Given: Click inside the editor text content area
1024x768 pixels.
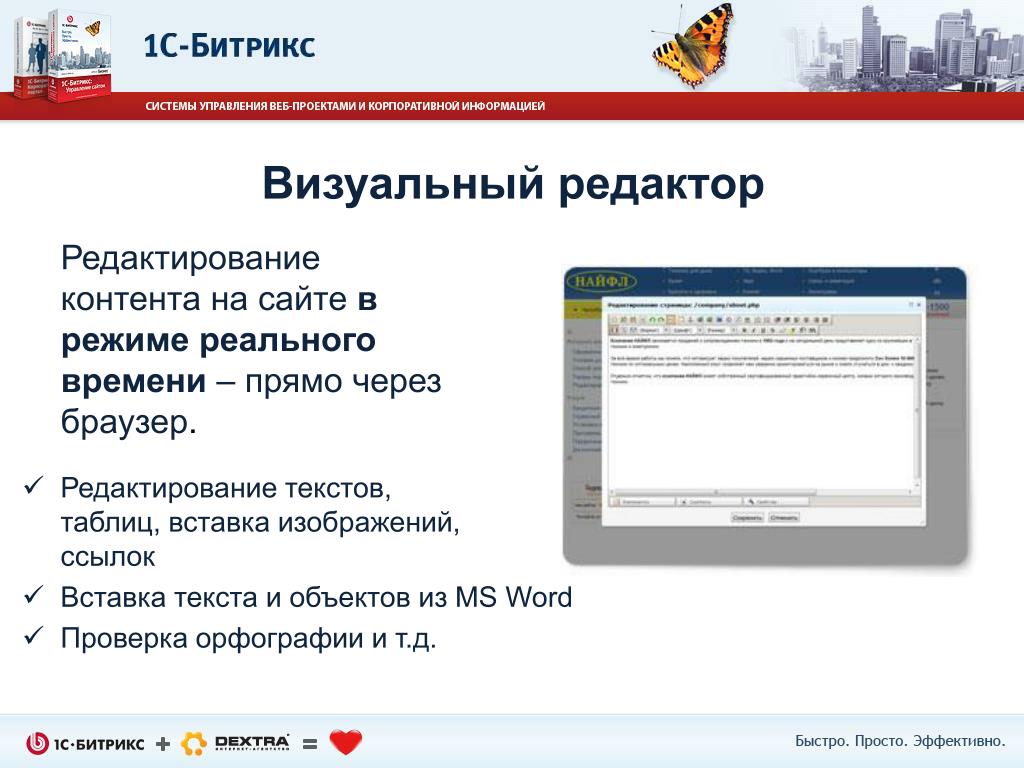Looking at the screenshot, I should point(761,411).
